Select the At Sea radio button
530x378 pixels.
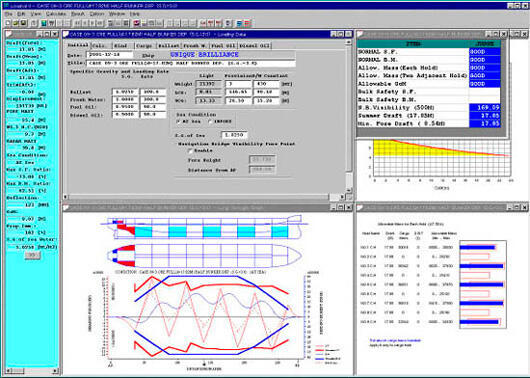(178, 121)
